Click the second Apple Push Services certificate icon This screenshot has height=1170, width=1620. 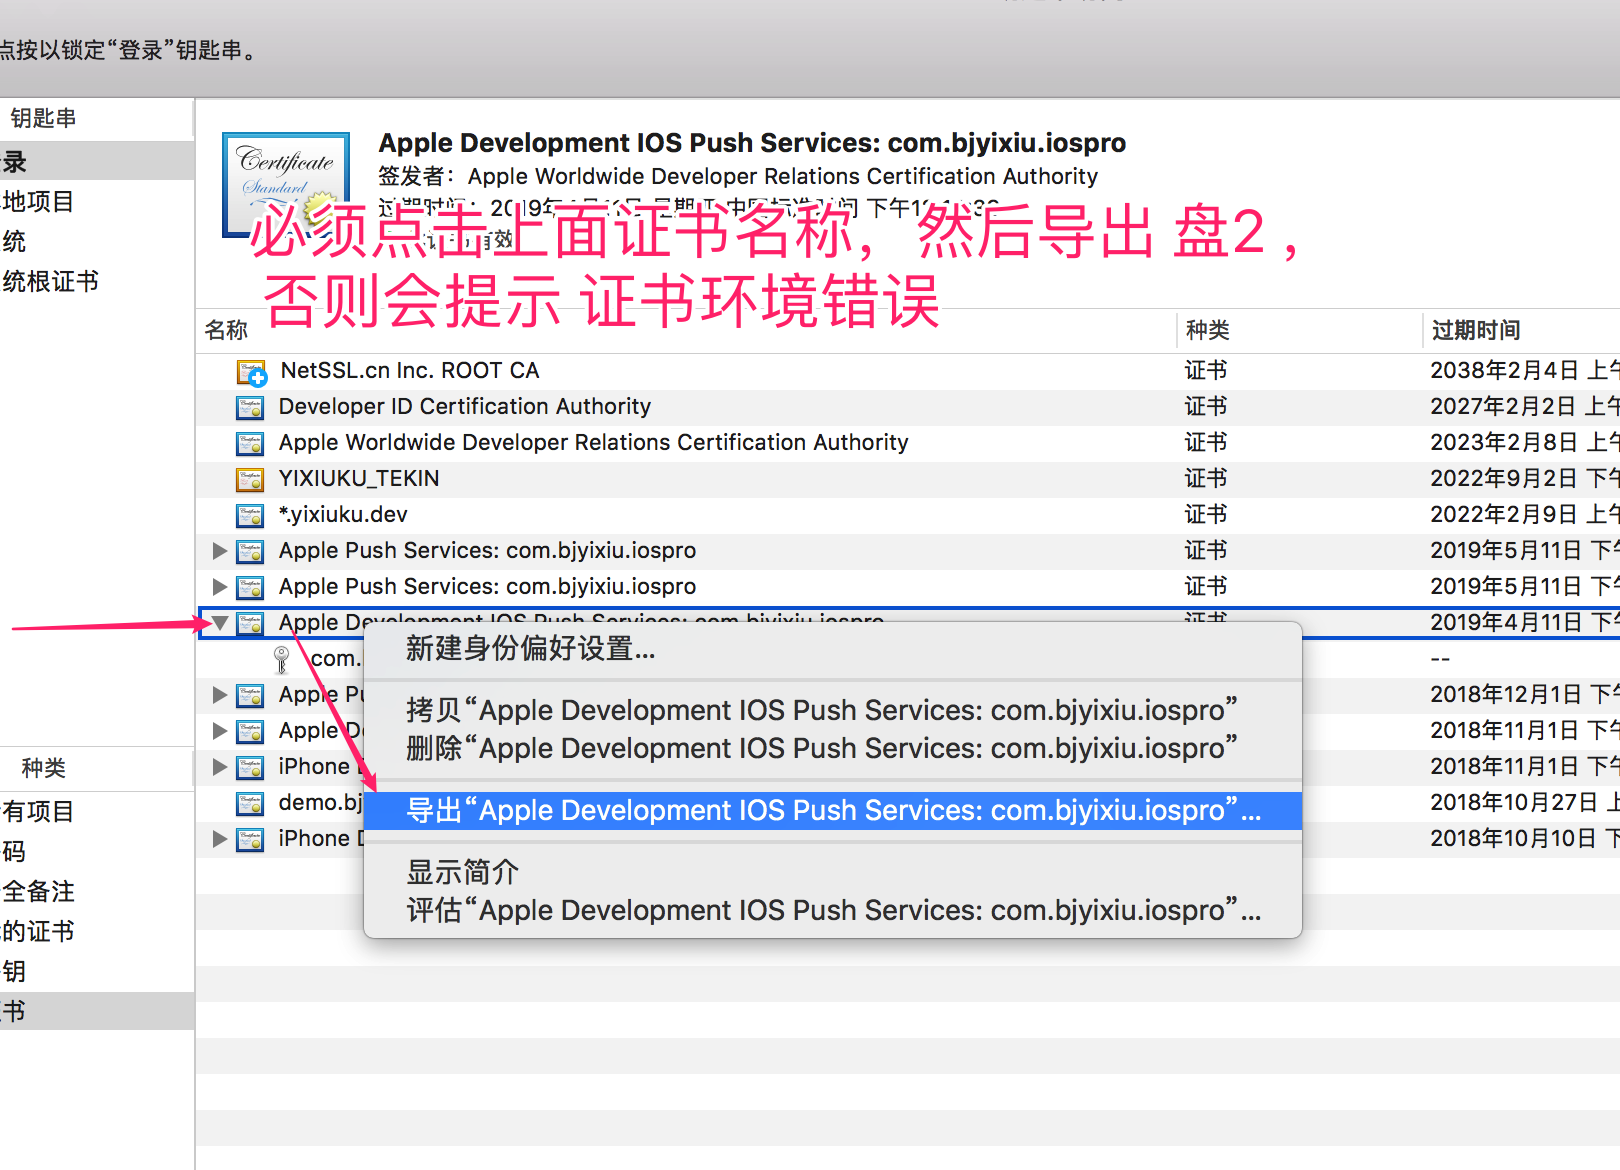click(250, 587)
